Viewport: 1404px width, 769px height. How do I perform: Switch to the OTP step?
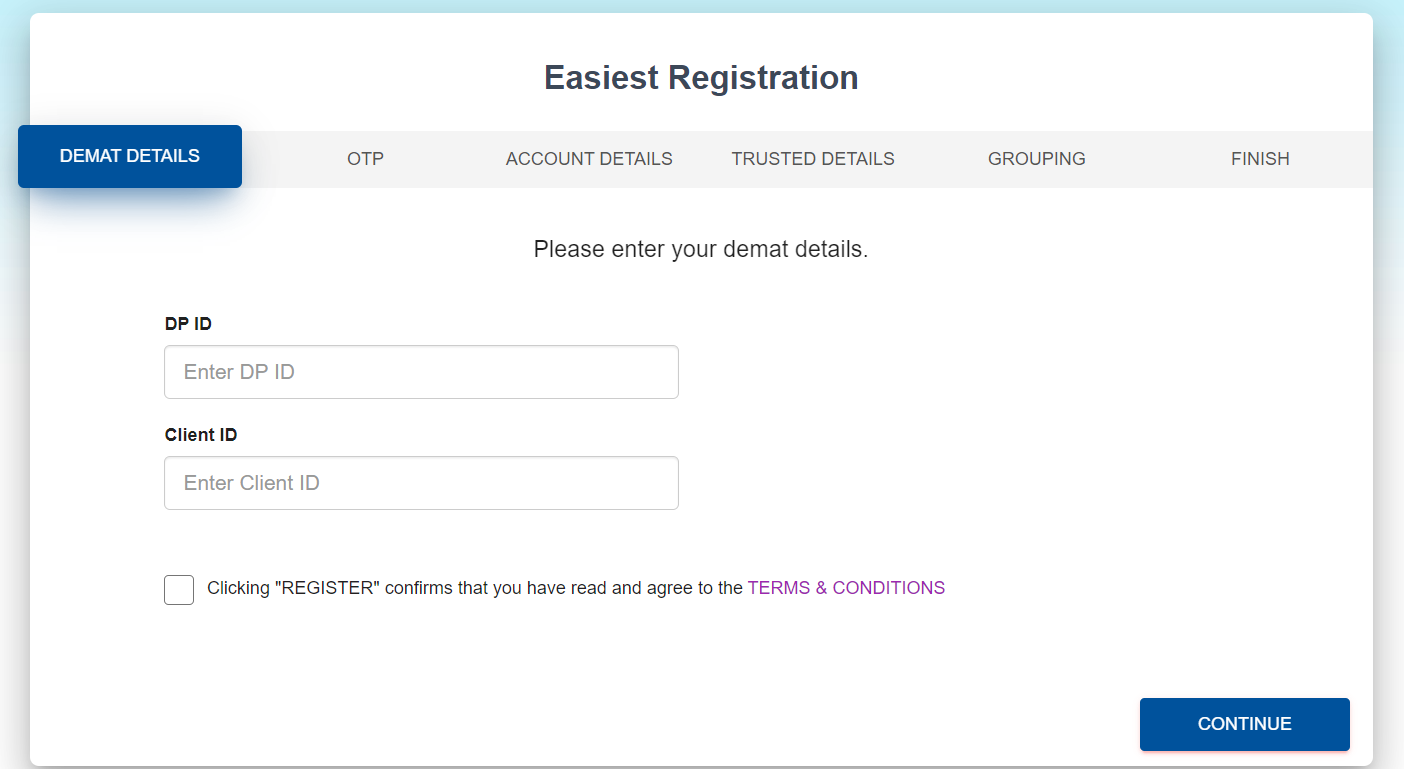[365, 159]
